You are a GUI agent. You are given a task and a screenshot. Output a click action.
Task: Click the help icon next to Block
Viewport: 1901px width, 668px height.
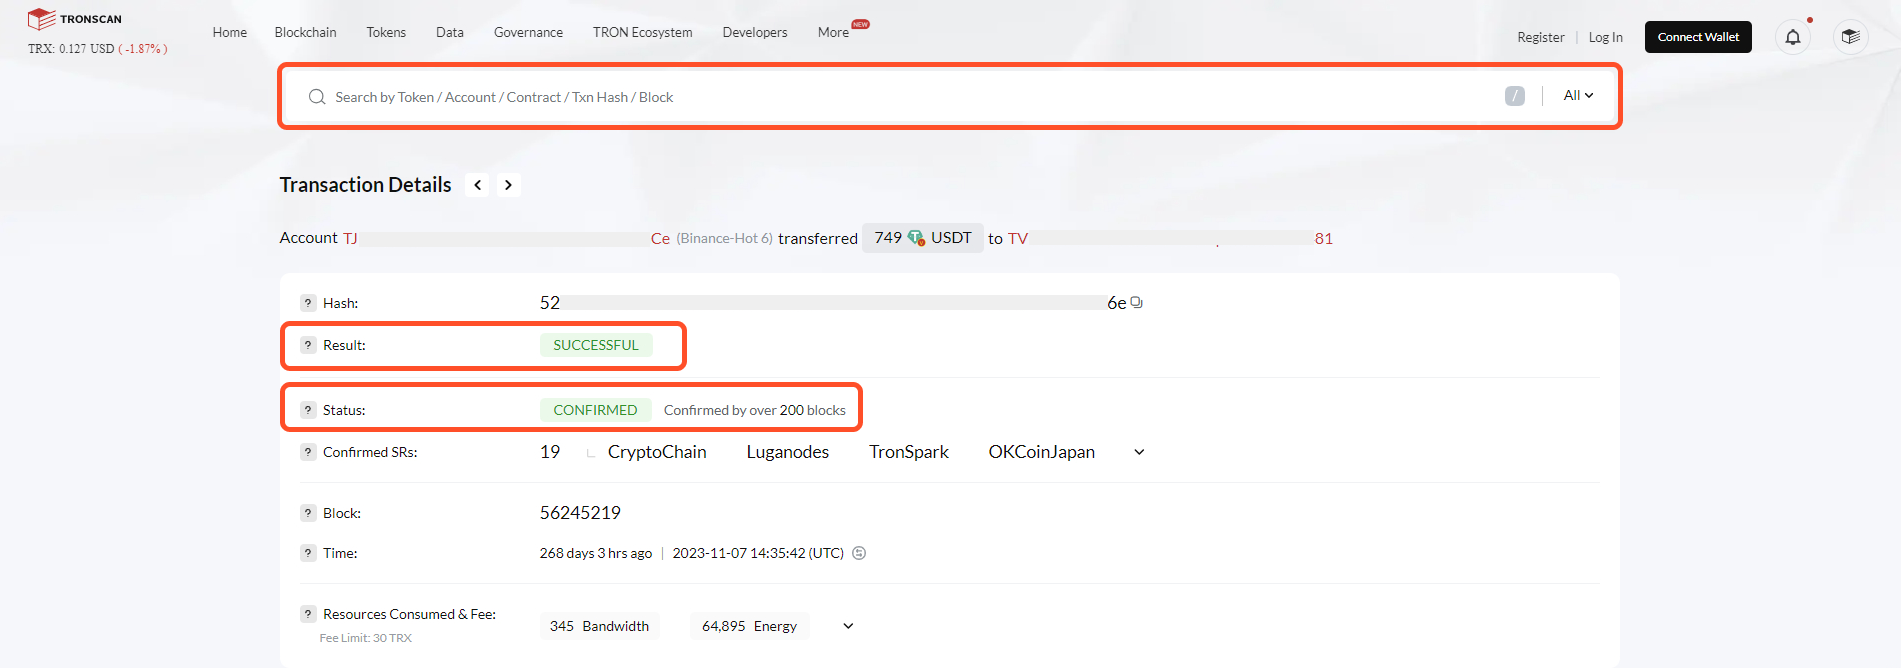point(308,513)
